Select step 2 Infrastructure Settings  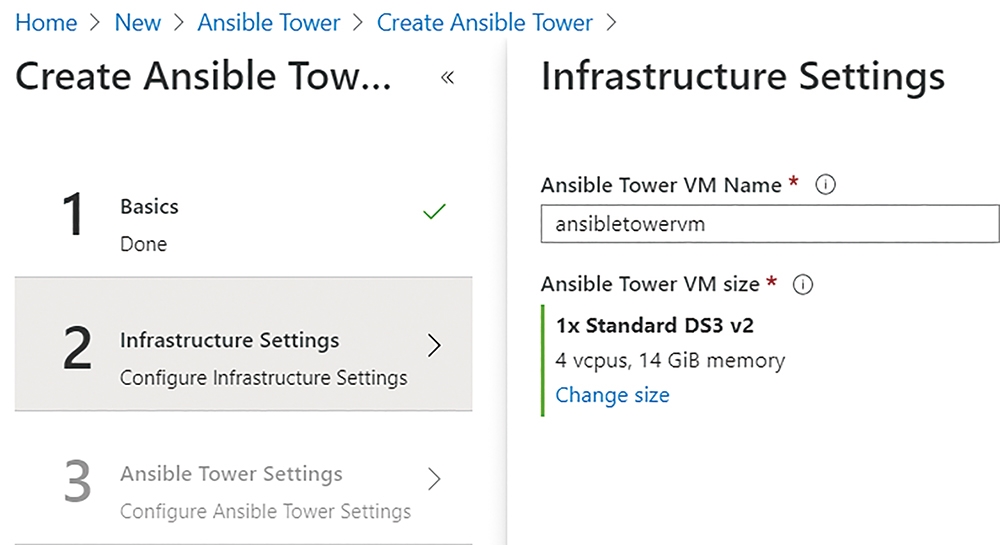(244, 344)
